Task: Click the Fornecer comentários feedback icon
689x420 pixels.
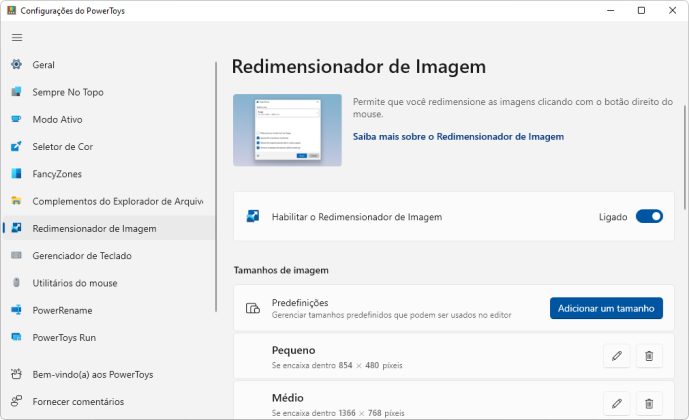Action: click(16, 401)
